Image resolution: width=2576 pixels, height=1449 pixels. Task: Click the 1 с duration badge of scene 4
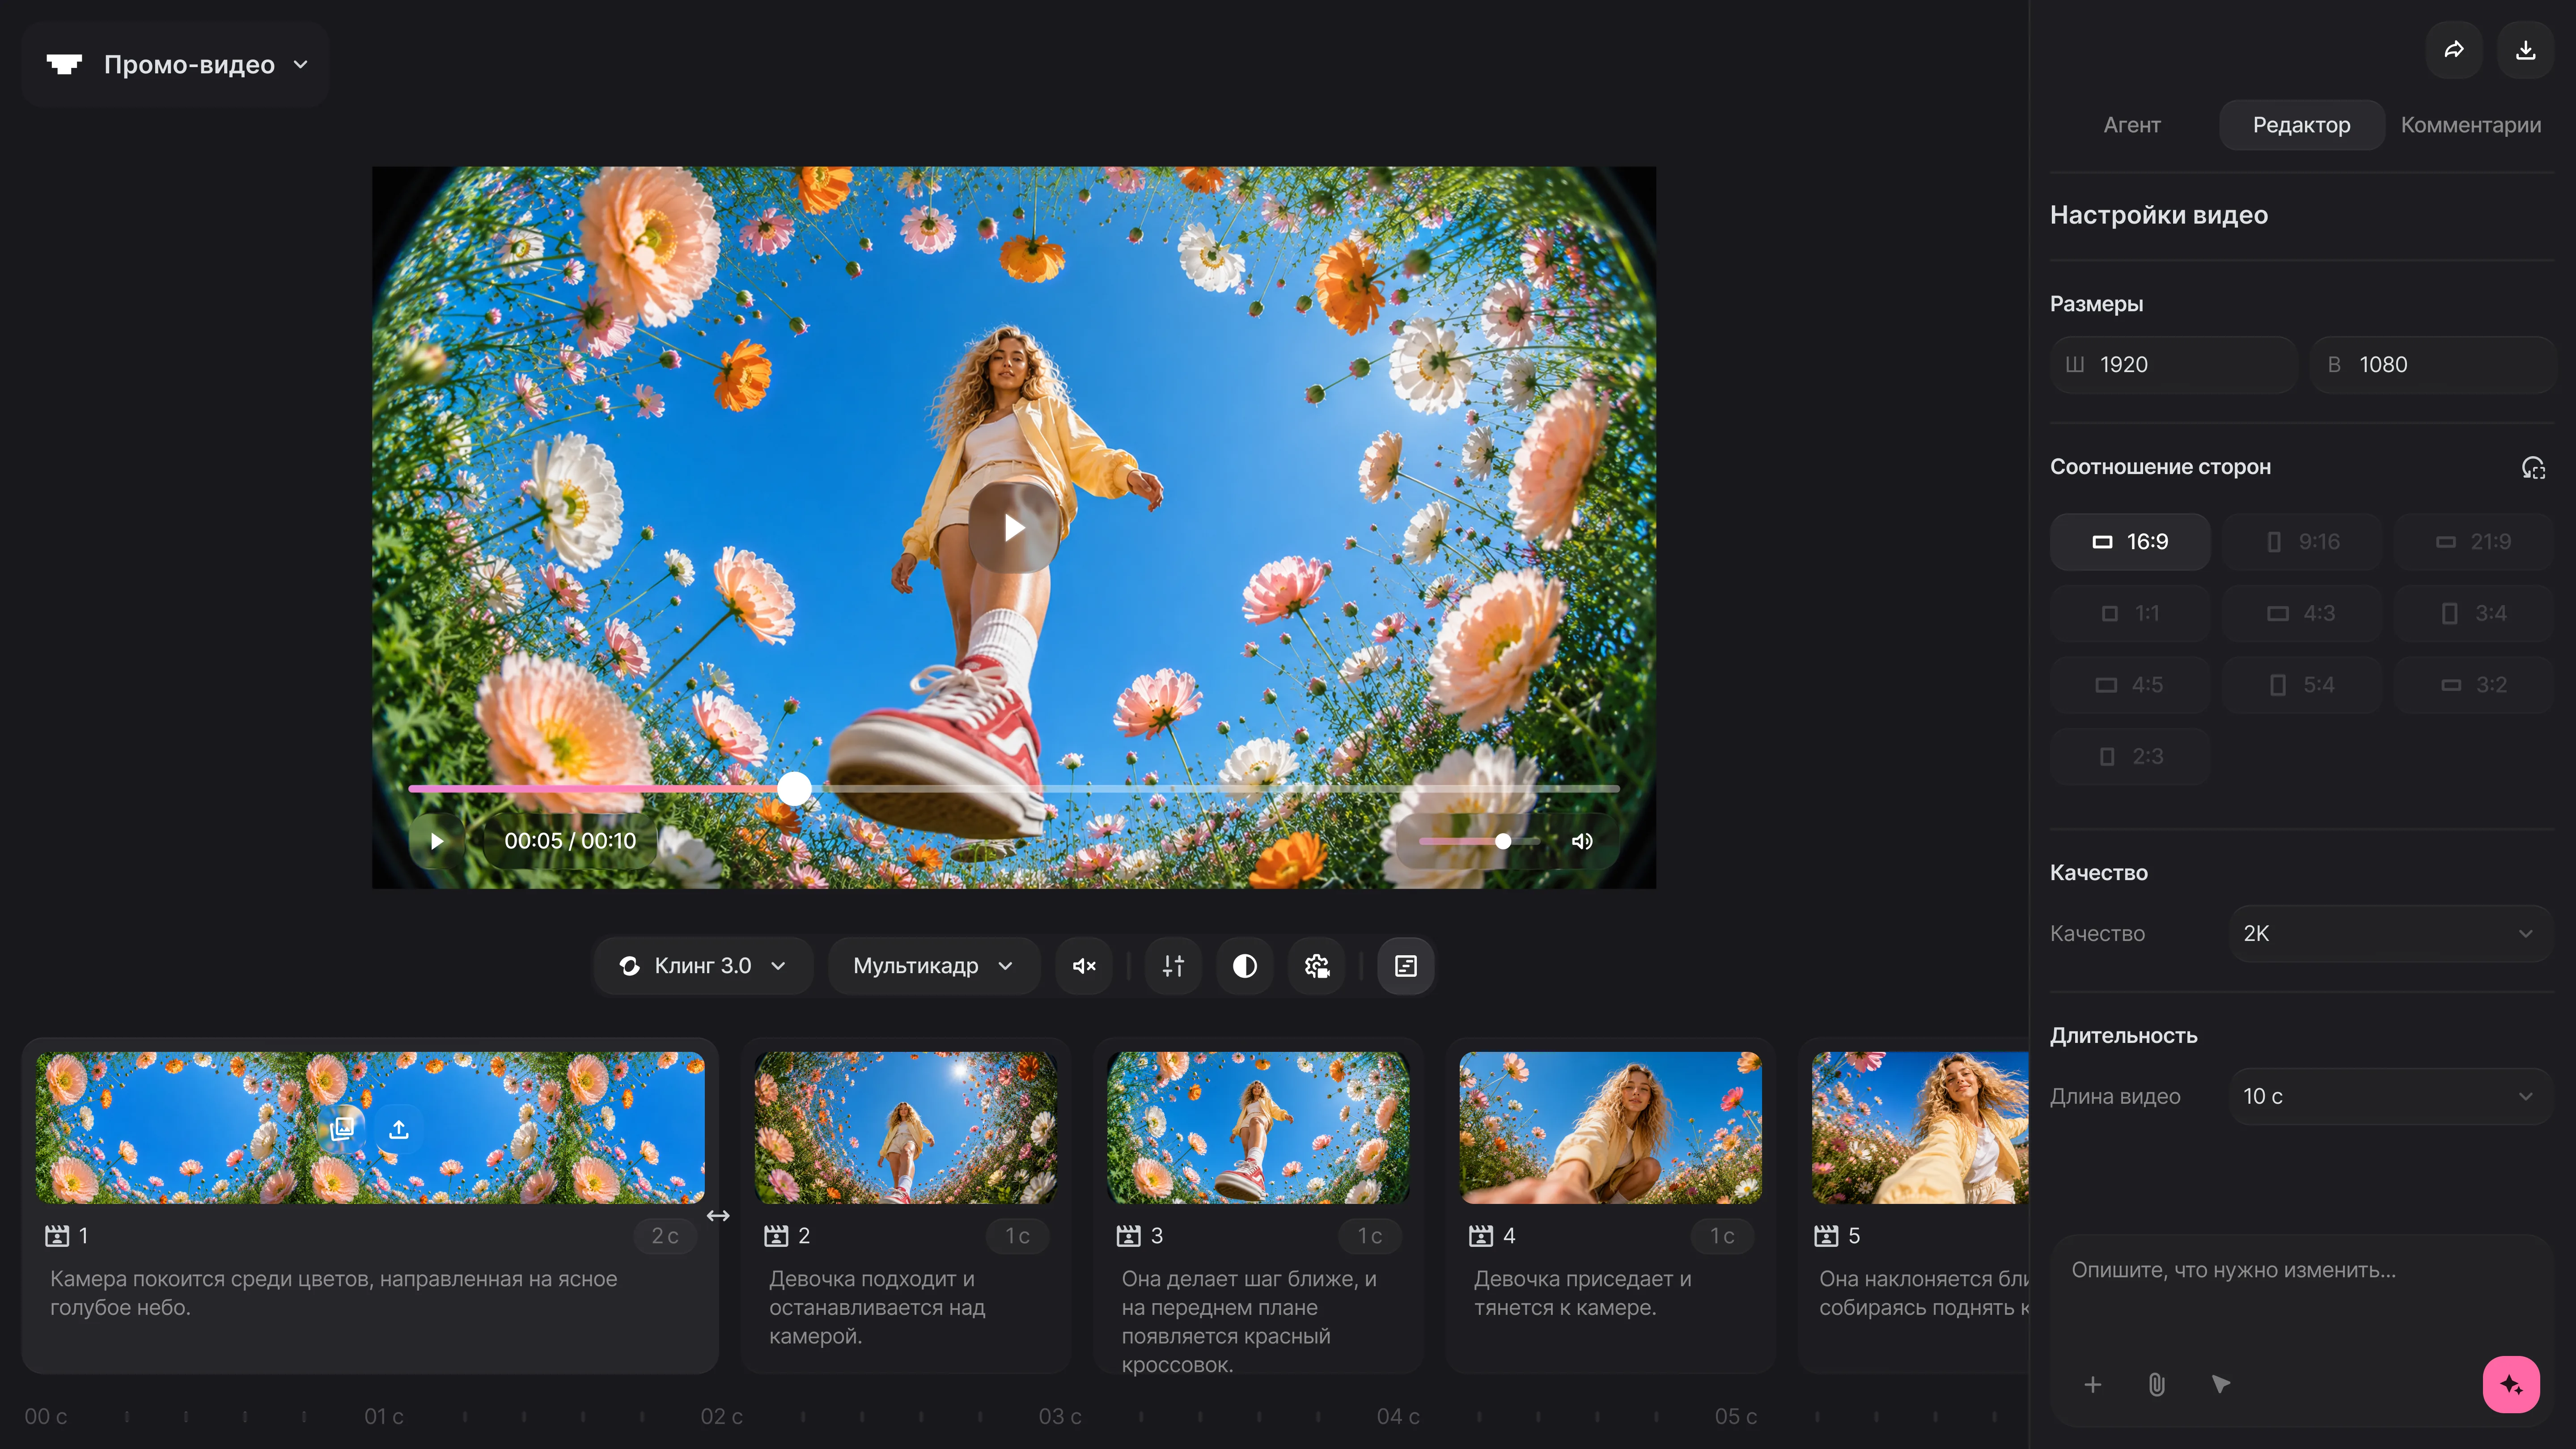point(1722,1236)
